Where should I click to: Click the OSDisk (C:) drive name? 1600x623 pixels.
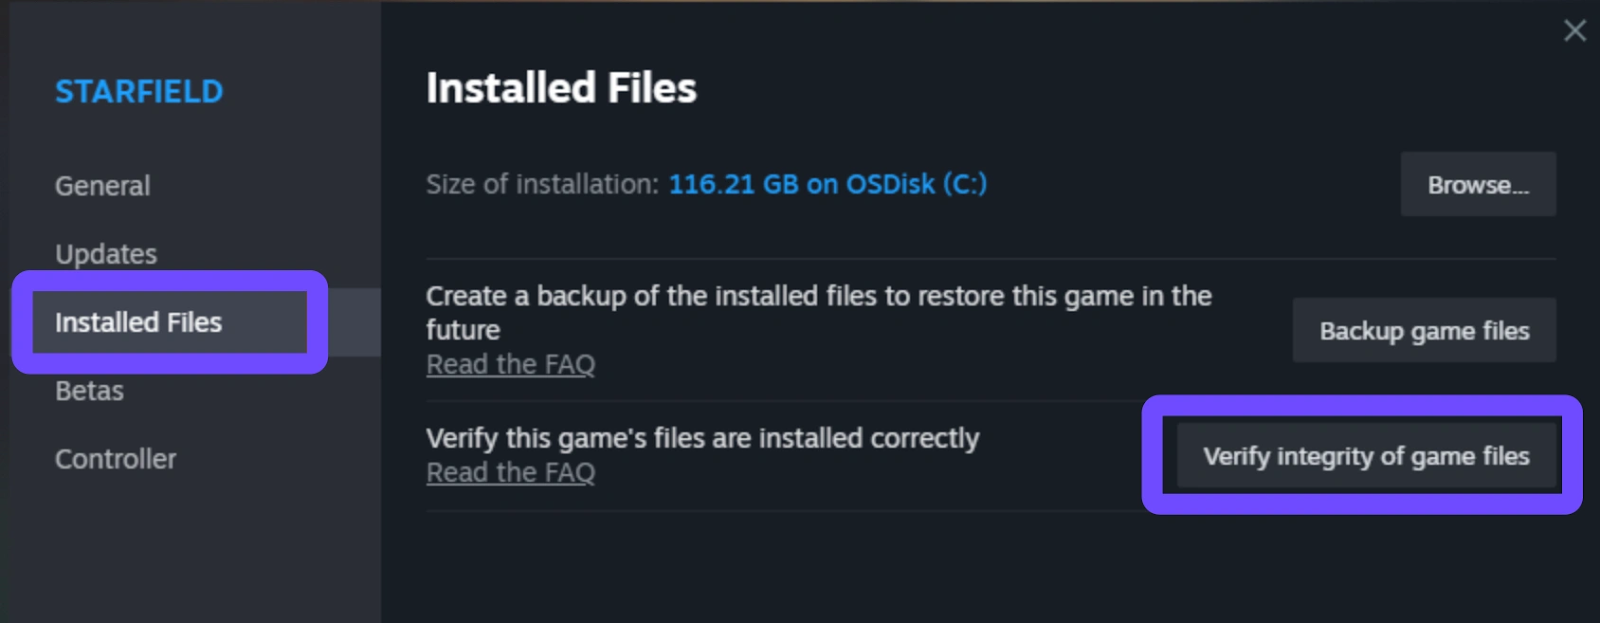[x=916, y=184]
